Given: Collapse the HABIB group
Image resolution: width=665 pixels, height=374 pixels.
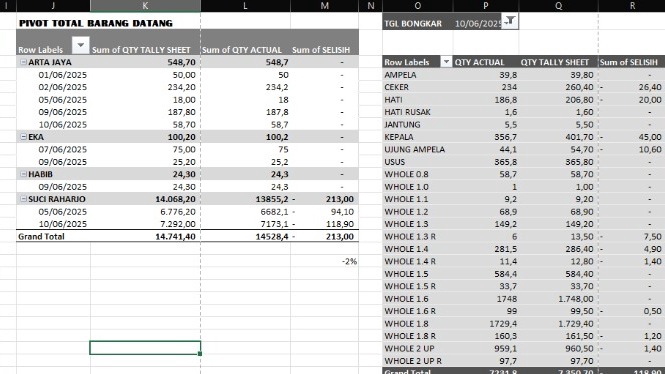Looking at the screenshot, I should click(x=23, y=174).
